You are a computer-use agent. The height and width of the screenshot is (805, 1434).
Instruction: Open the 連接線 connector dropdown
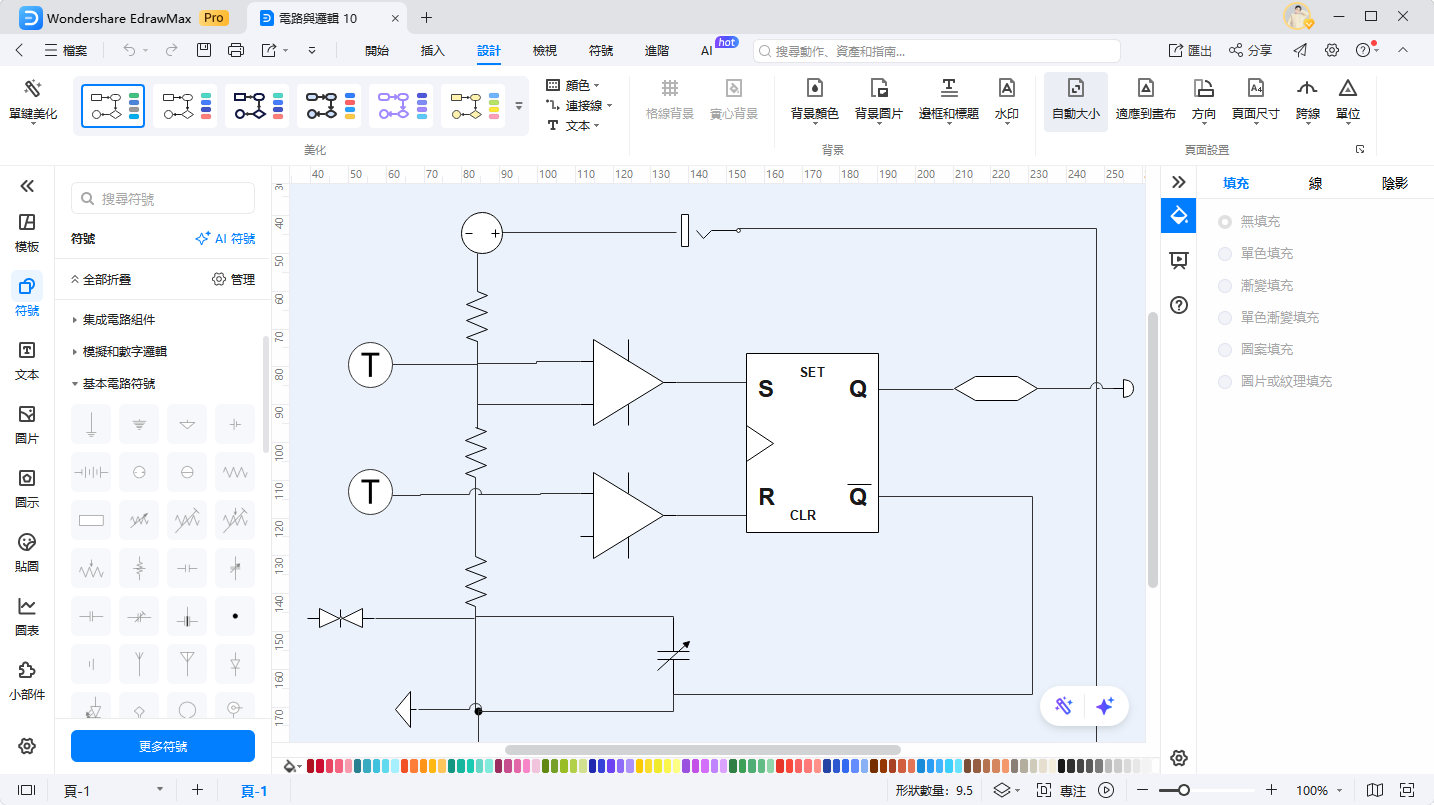click(x=580, y=105)
